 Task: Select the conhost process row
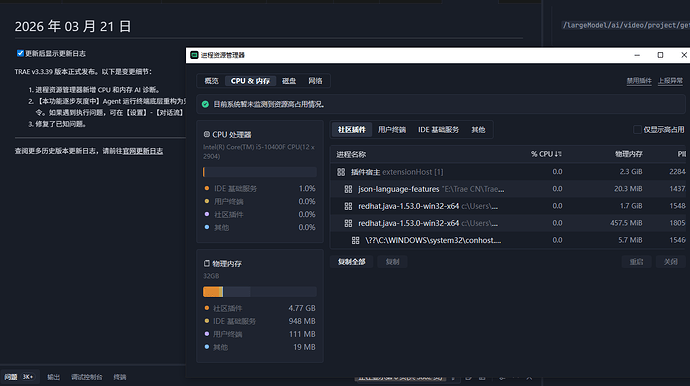click(x=508, y=240)
